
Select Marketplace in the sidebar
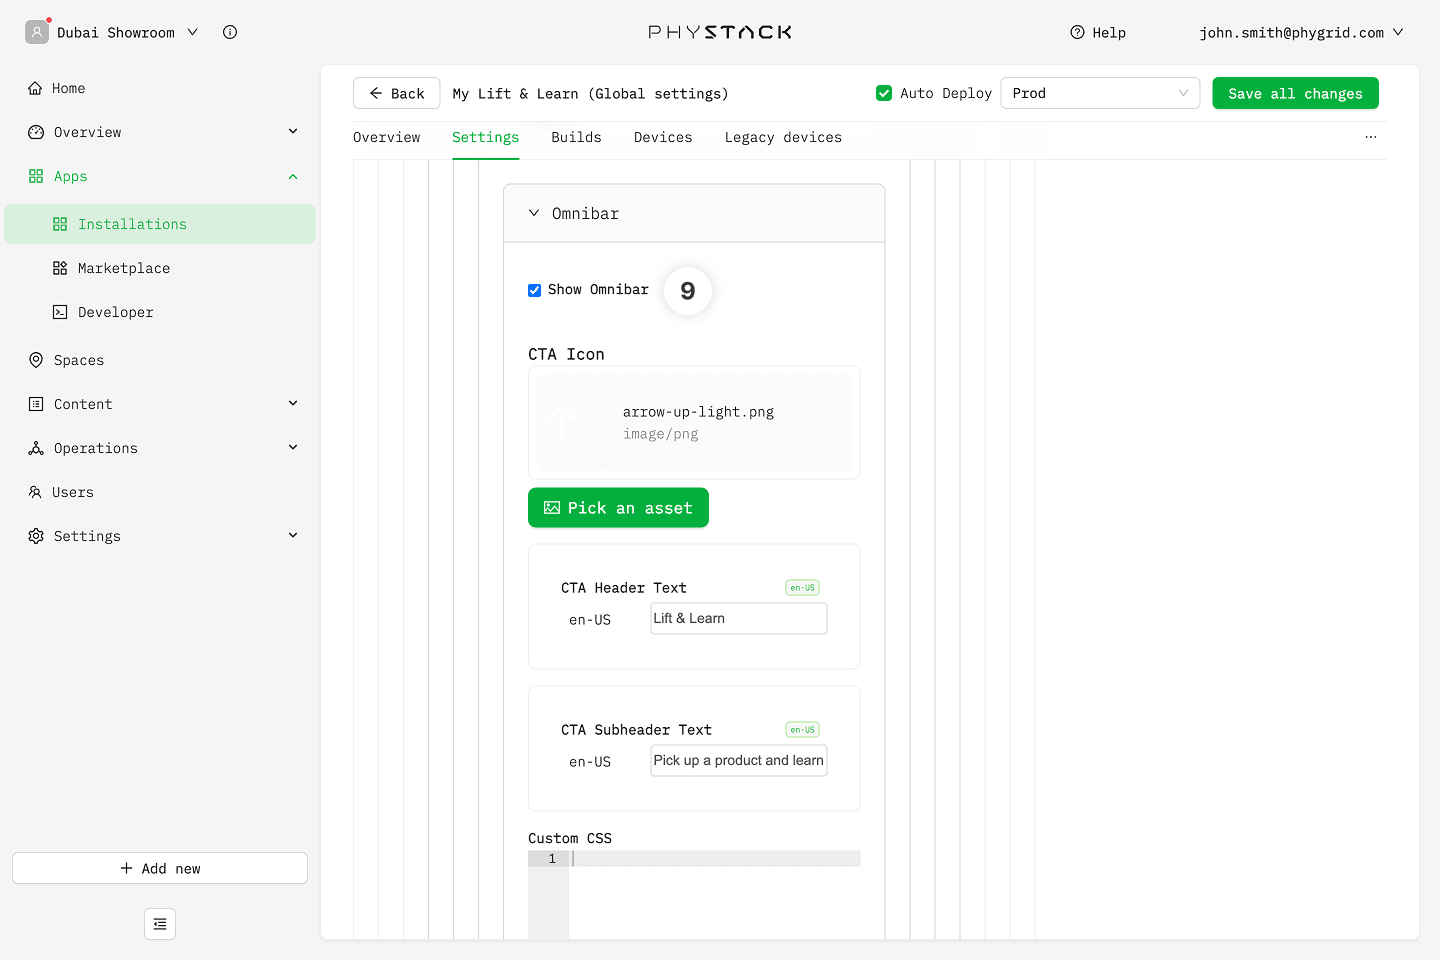pyautogui.click(x=160, y=268)
